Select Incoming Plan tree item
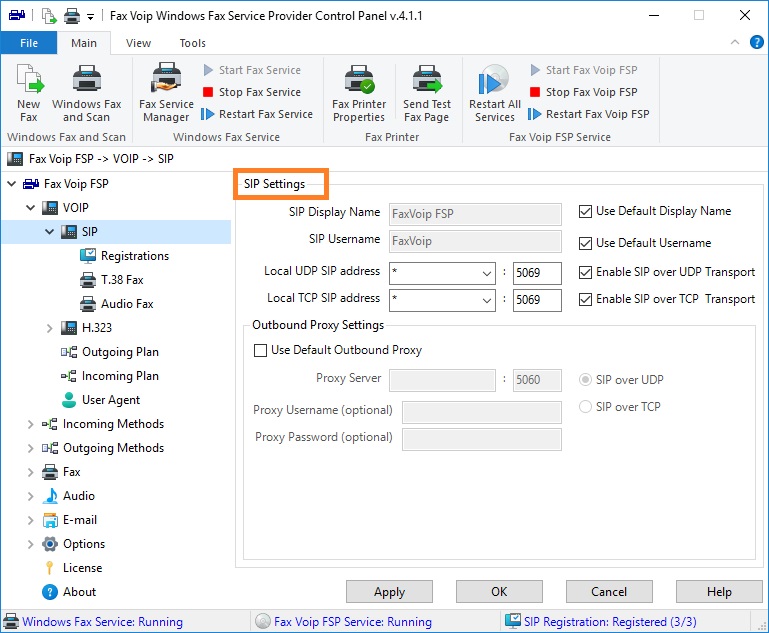The height and width of the screenshot is (633, 769). point(110,376)
